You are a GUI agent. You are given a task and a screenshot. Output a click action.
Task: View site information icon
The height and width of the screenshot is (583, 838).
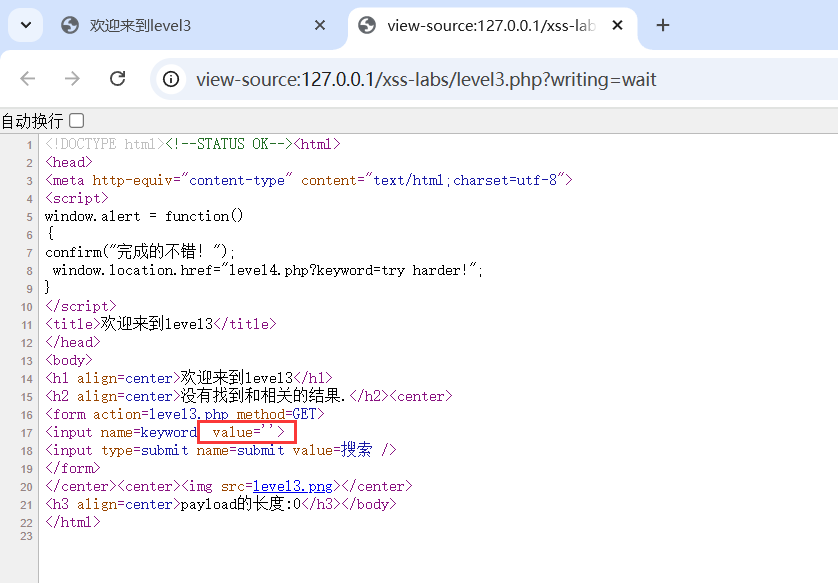coord(171,80)
